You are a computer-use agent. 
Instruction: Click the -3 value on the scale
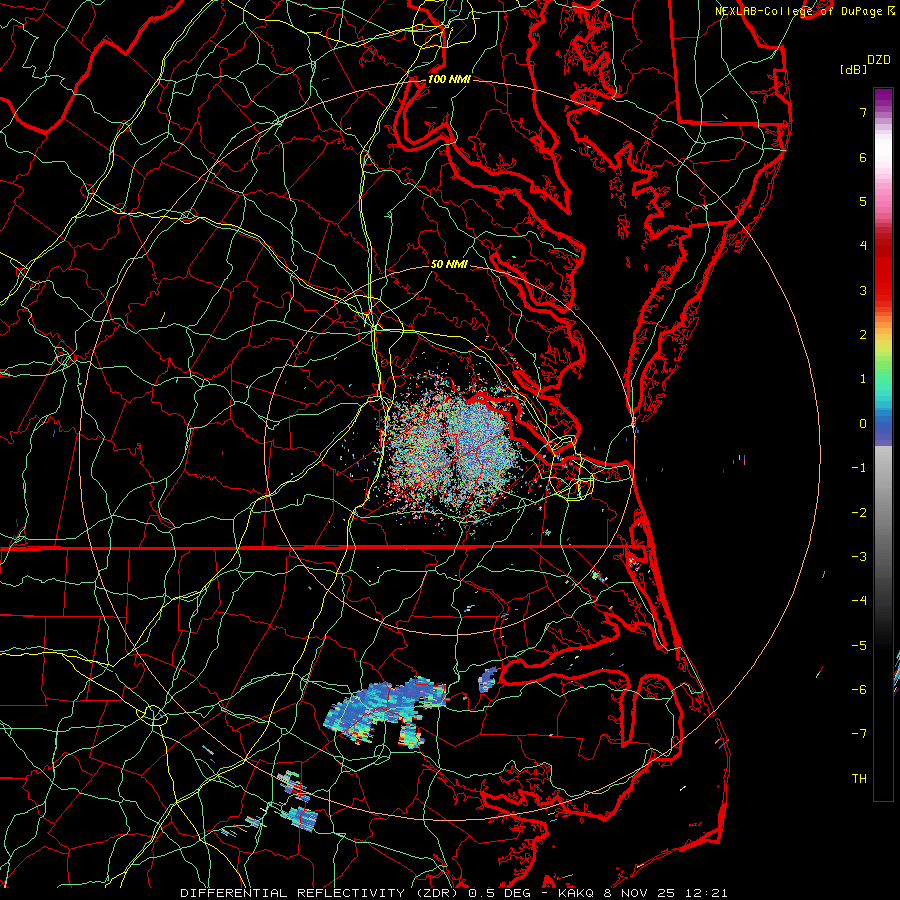859,557
